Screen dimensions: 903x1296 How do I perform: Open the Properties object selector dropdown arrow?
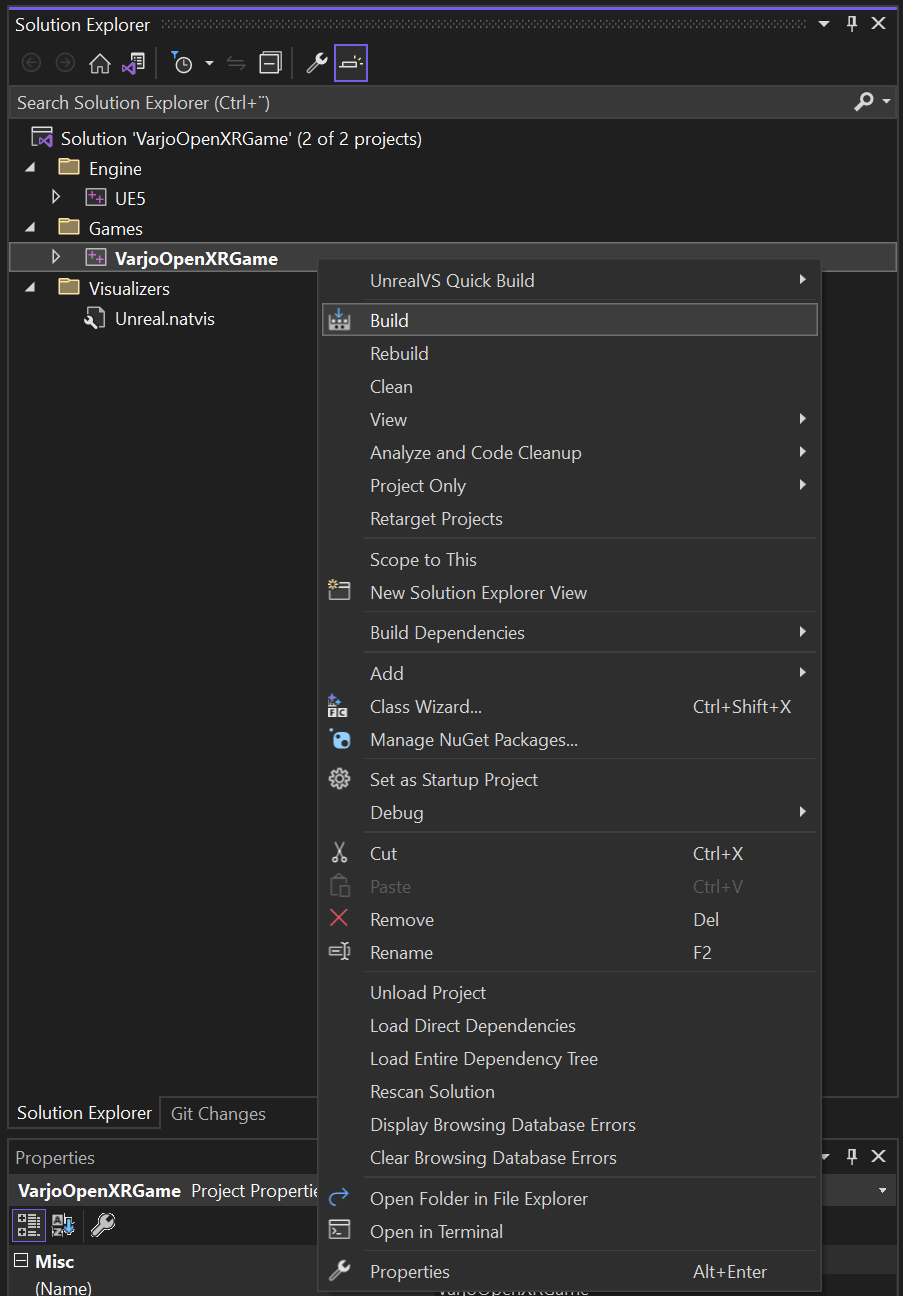[x=883, y=1191]
